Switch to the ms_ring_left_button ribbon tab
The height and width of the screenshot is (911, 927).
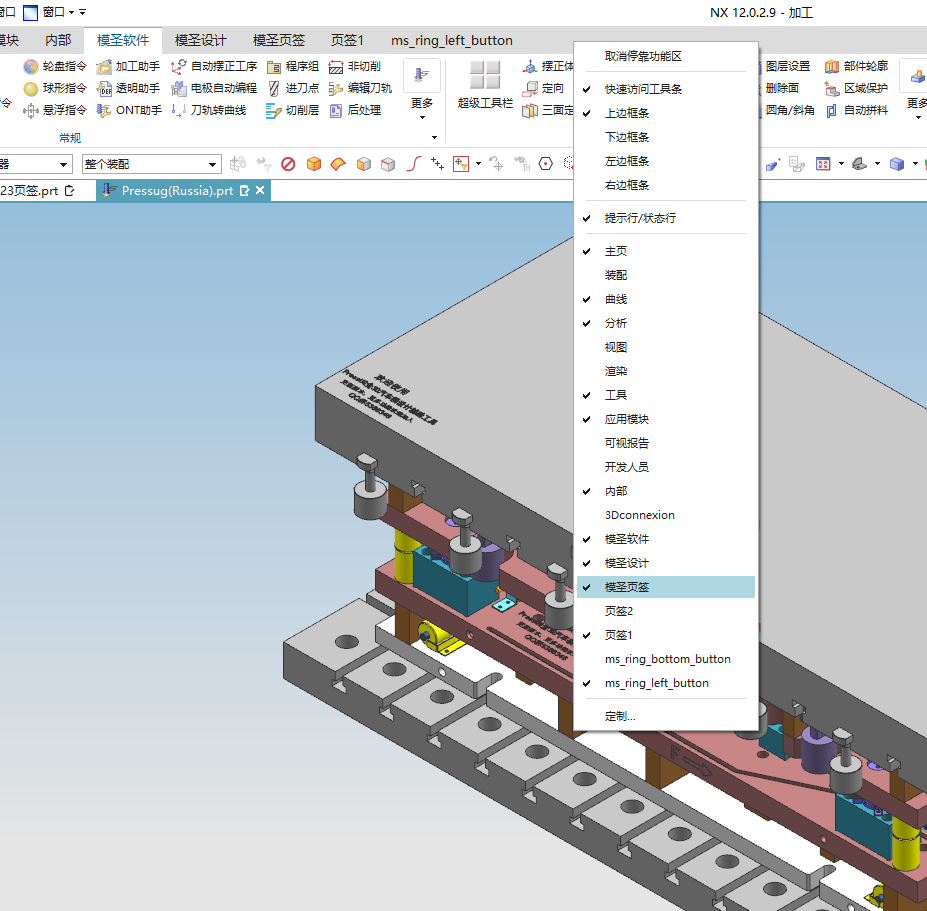click(x=452, y=40)
